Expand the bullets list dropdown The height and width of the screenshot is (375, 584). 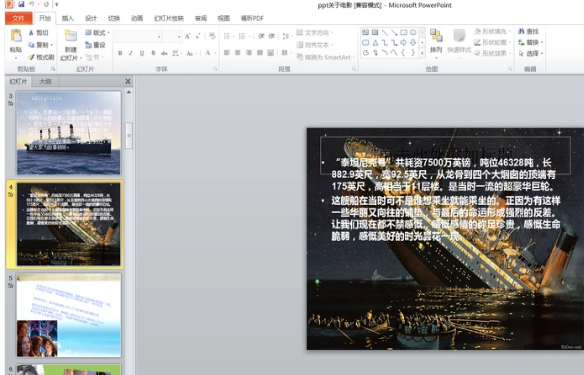coord(234,36)
